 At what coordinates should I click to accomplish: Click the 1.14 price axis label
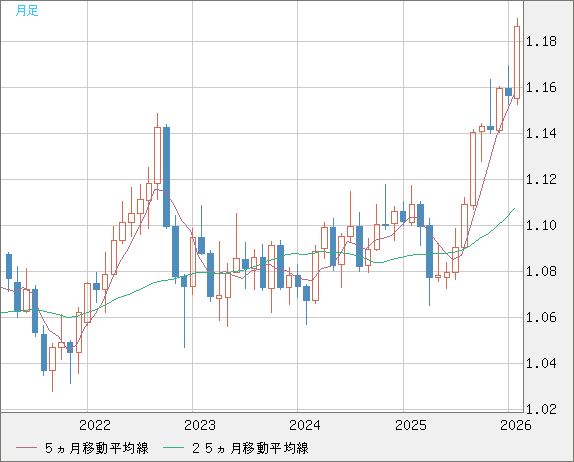pos(541,134)
